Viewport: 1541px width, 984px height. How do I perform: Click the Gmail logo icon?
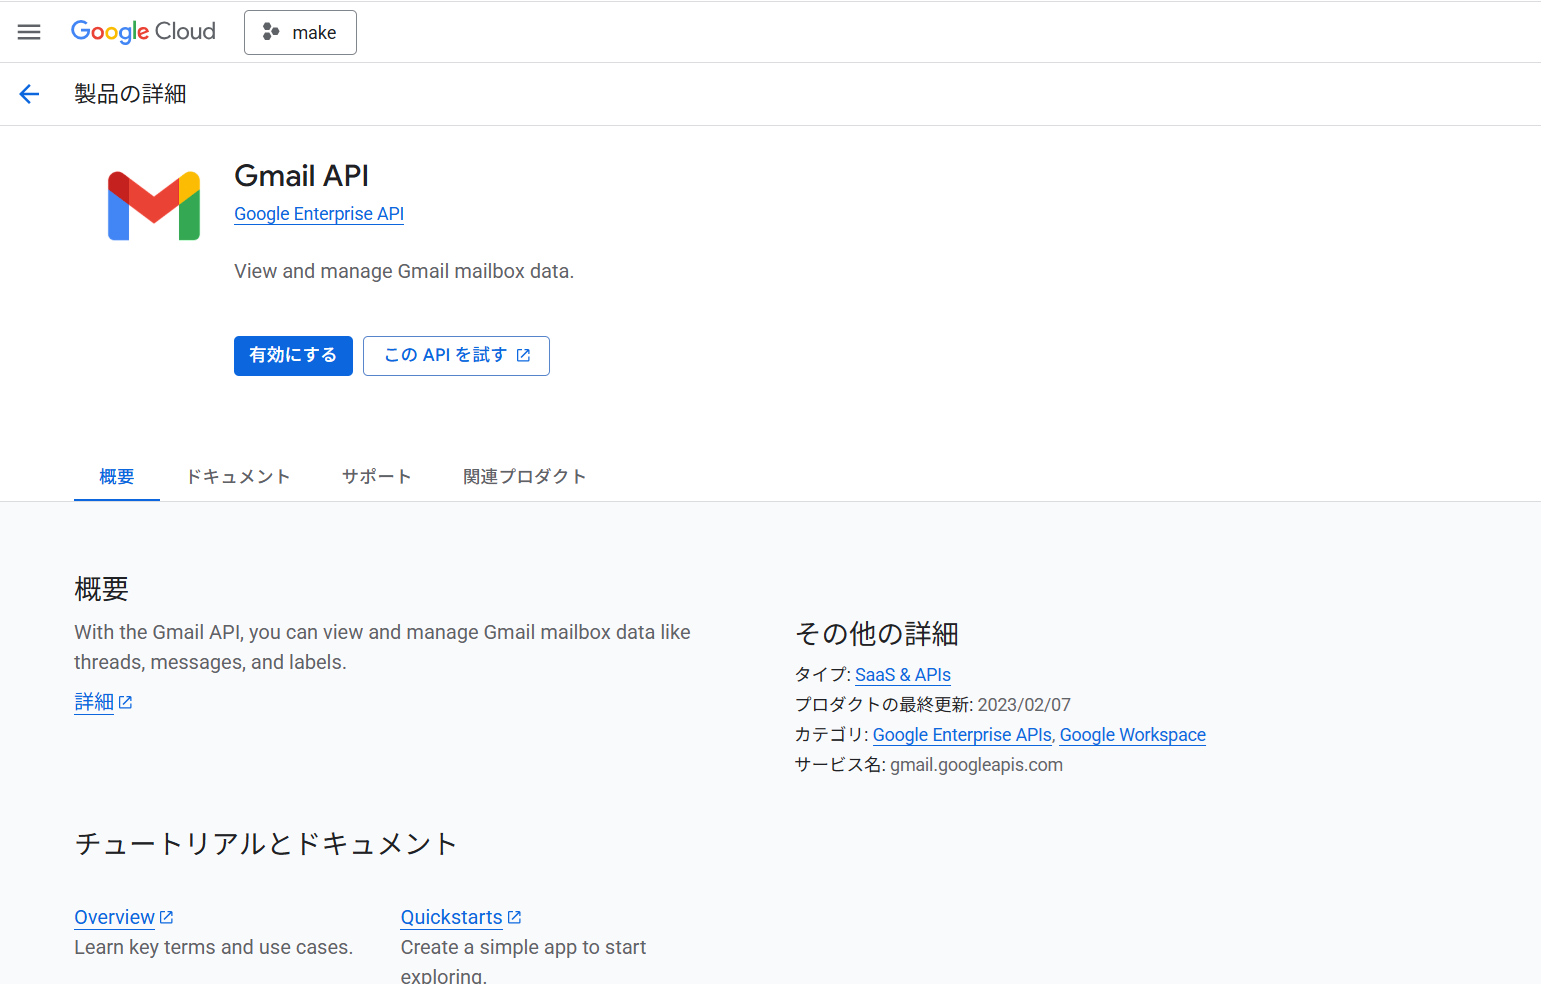tap(154, 206)
